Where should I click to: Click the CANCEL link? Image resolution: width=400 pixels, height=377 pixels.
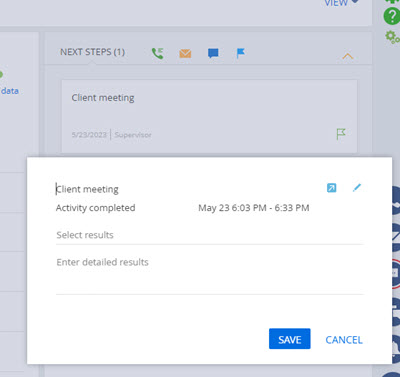(344, 340)
